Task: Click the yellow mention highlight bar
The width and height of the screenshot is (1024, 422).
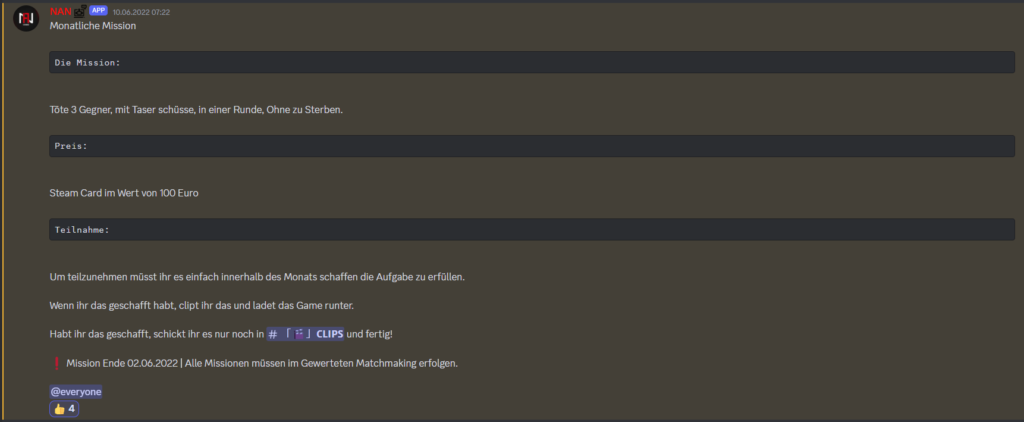Action: pyautogui.click(x=2, y=210)
